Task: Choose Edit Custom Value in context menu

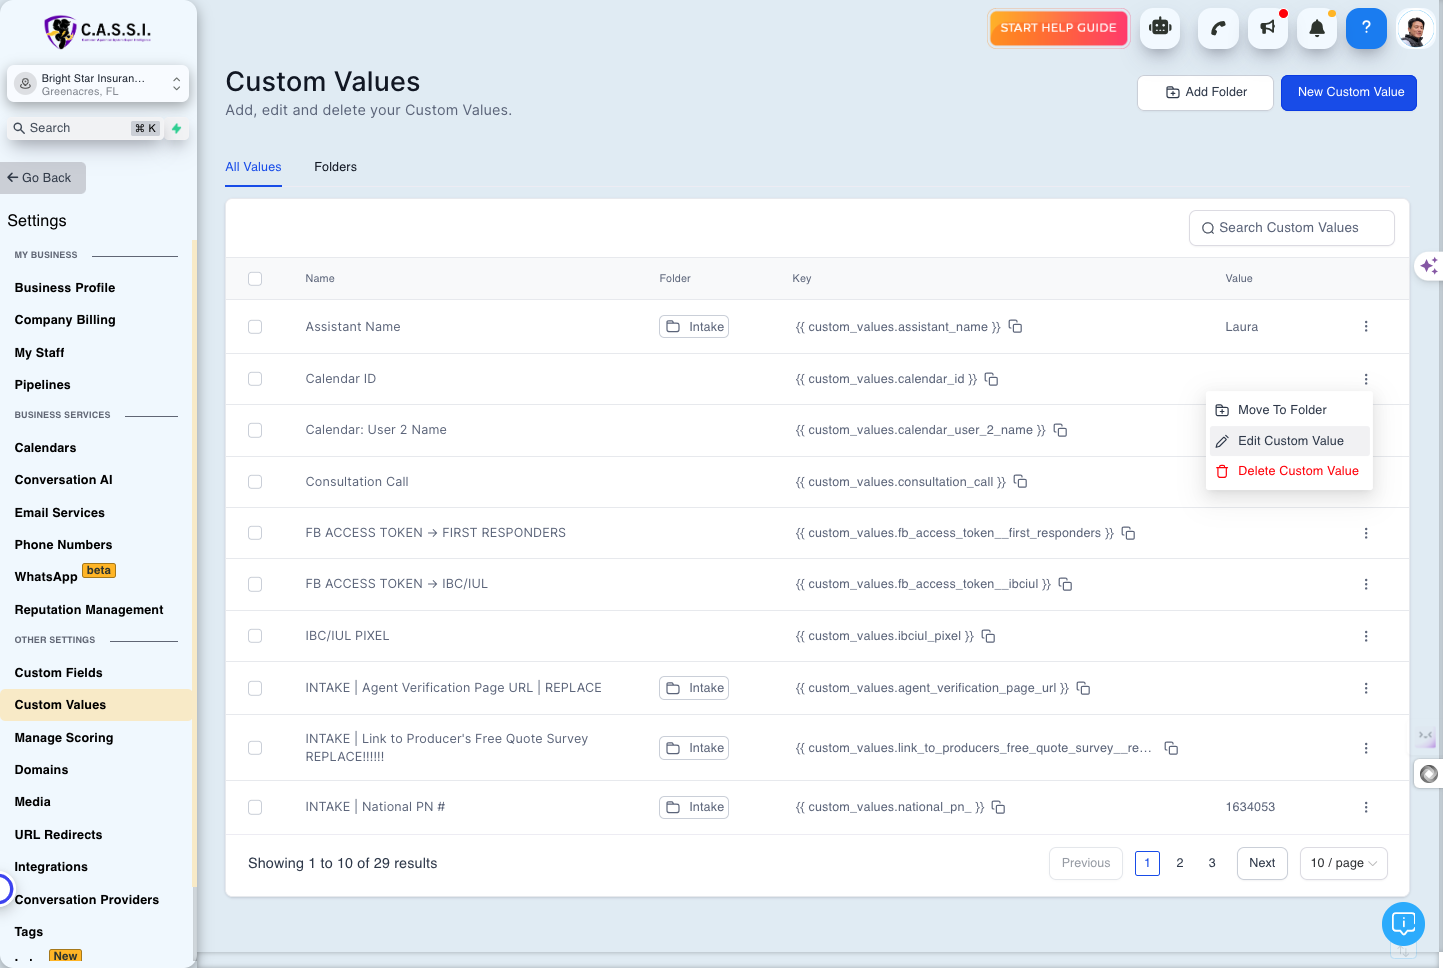Action: coord(1289,441)
